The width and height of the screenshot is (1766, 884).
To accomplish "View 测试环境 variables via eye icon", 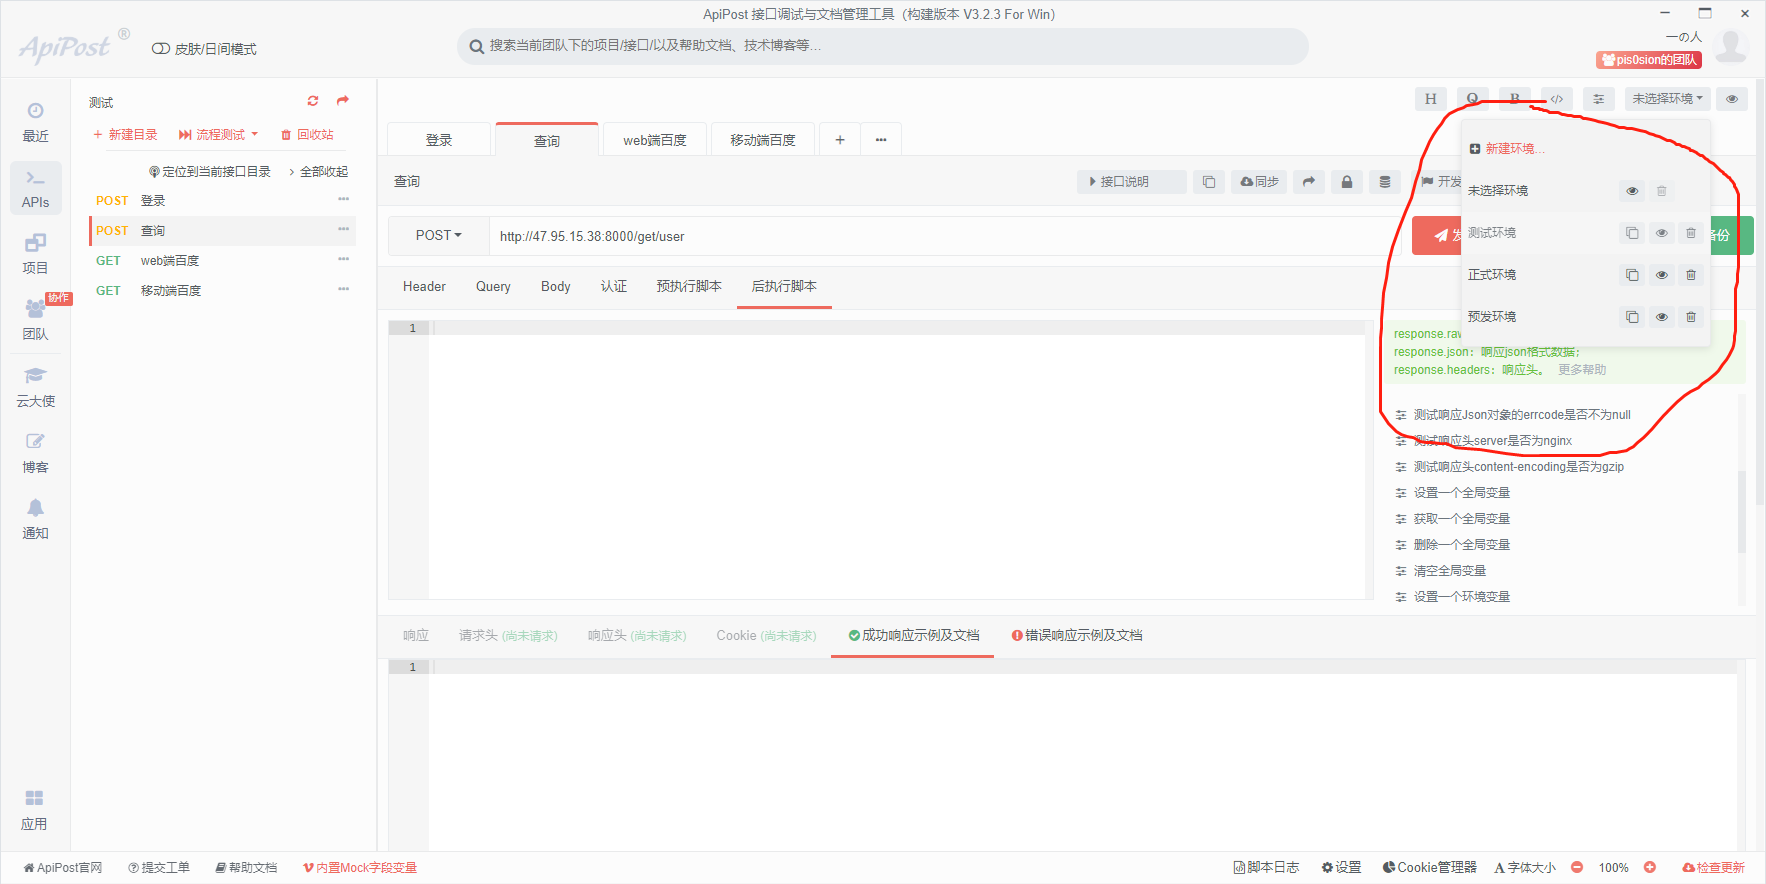I will (x=1661, y=233).
